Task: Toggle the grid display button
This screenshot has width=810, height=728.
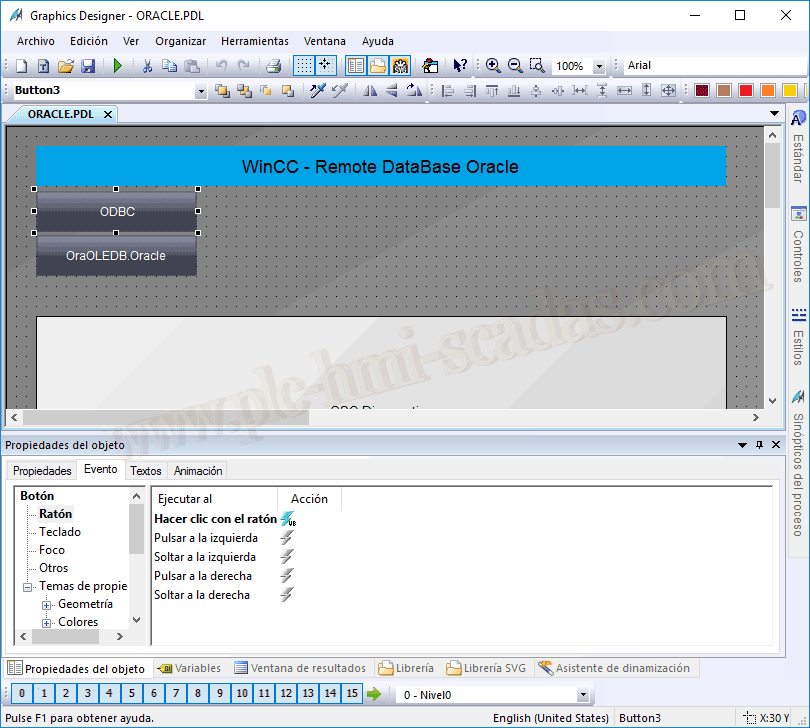Action: 303,66
